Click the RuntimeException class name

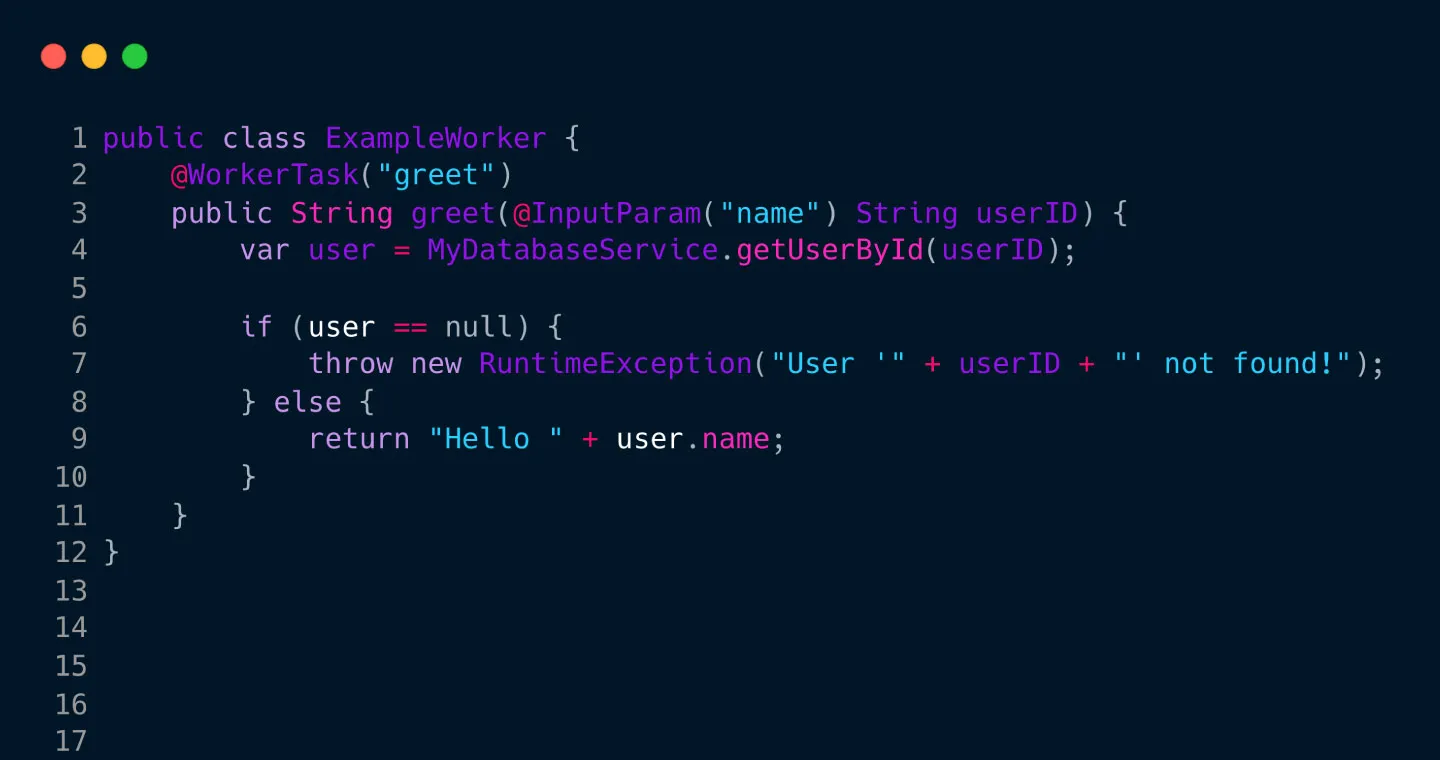[615, 363]
